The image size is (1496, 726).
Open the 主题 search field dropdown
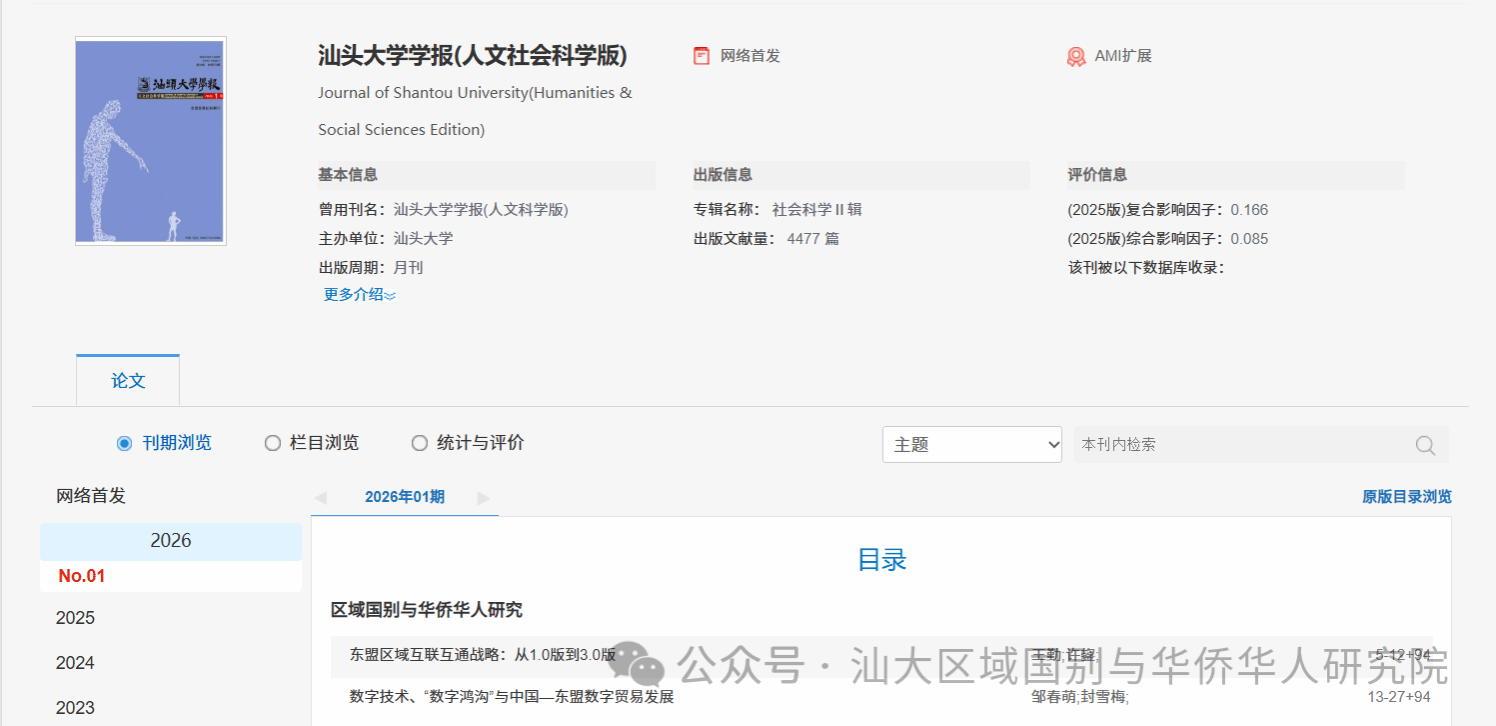point(972,445)
